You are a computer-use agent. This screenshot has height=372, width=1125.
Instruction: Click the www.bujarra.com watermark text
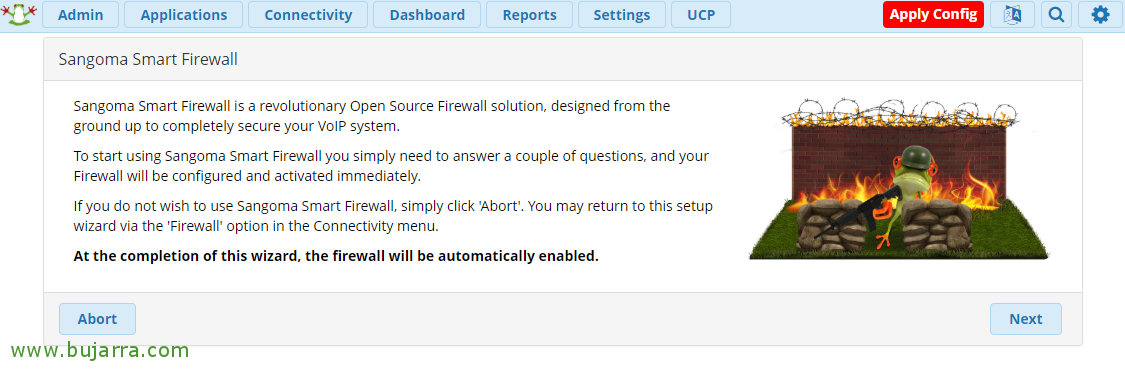[100, 350]
